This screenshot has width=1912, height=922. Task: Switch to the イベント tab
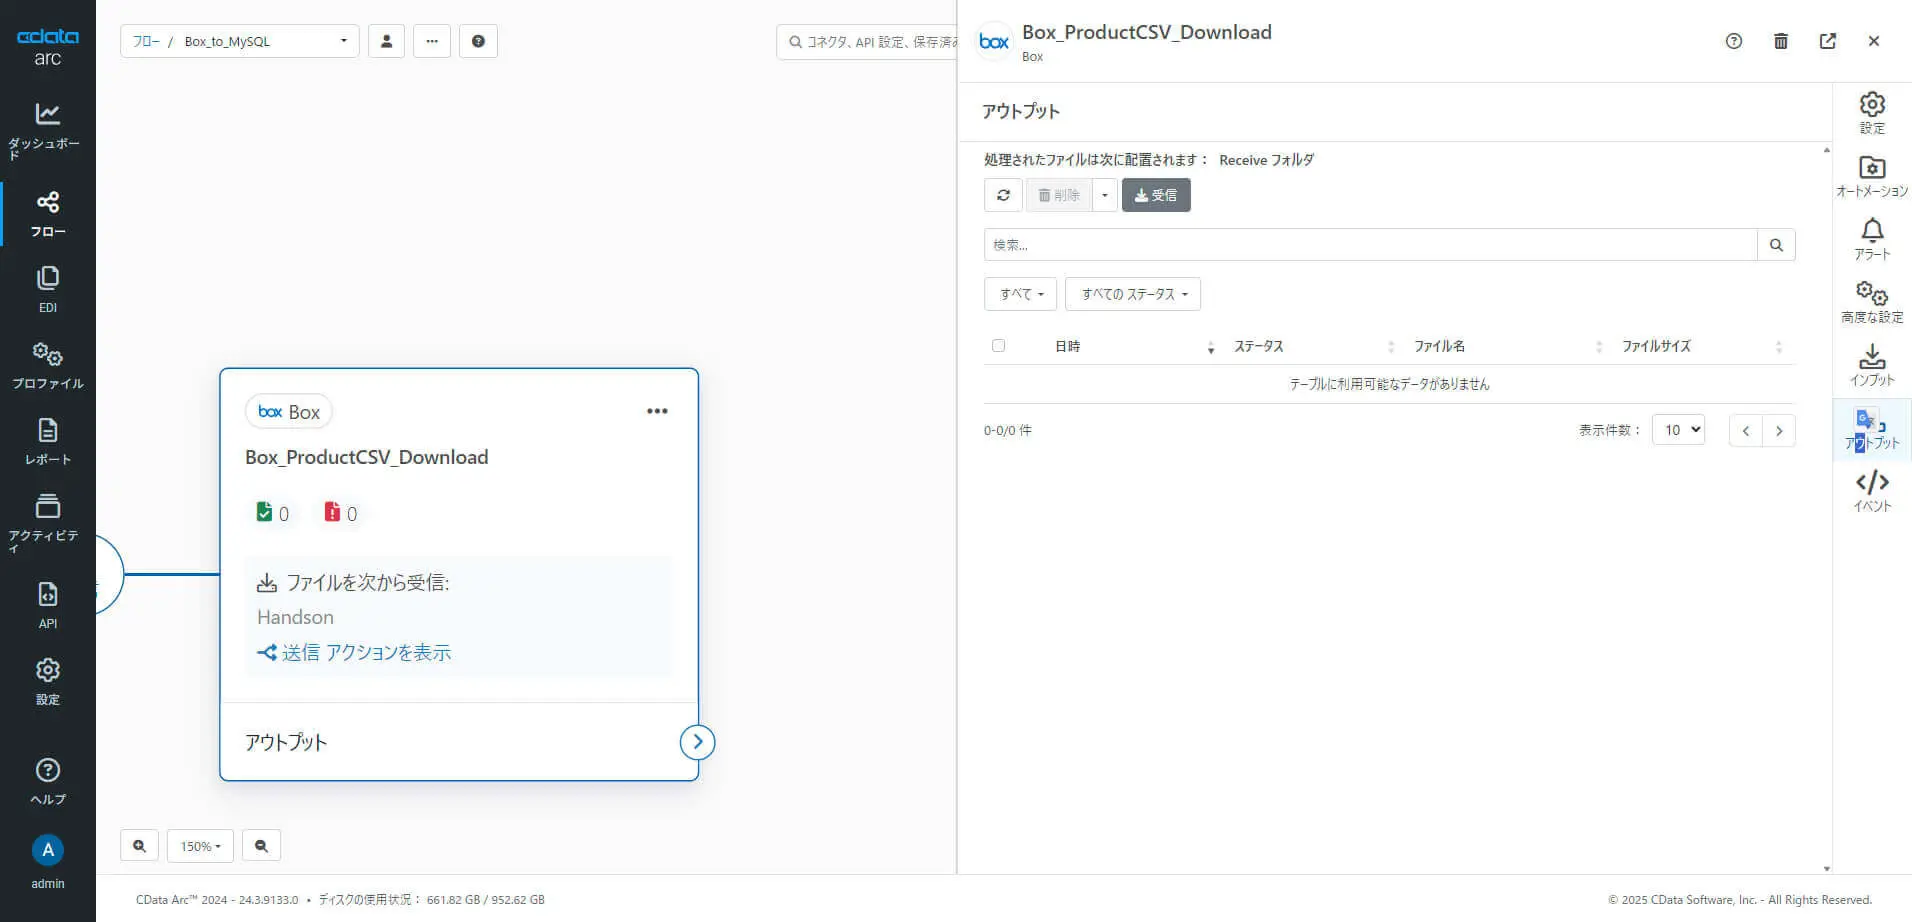click(1872, 491)
